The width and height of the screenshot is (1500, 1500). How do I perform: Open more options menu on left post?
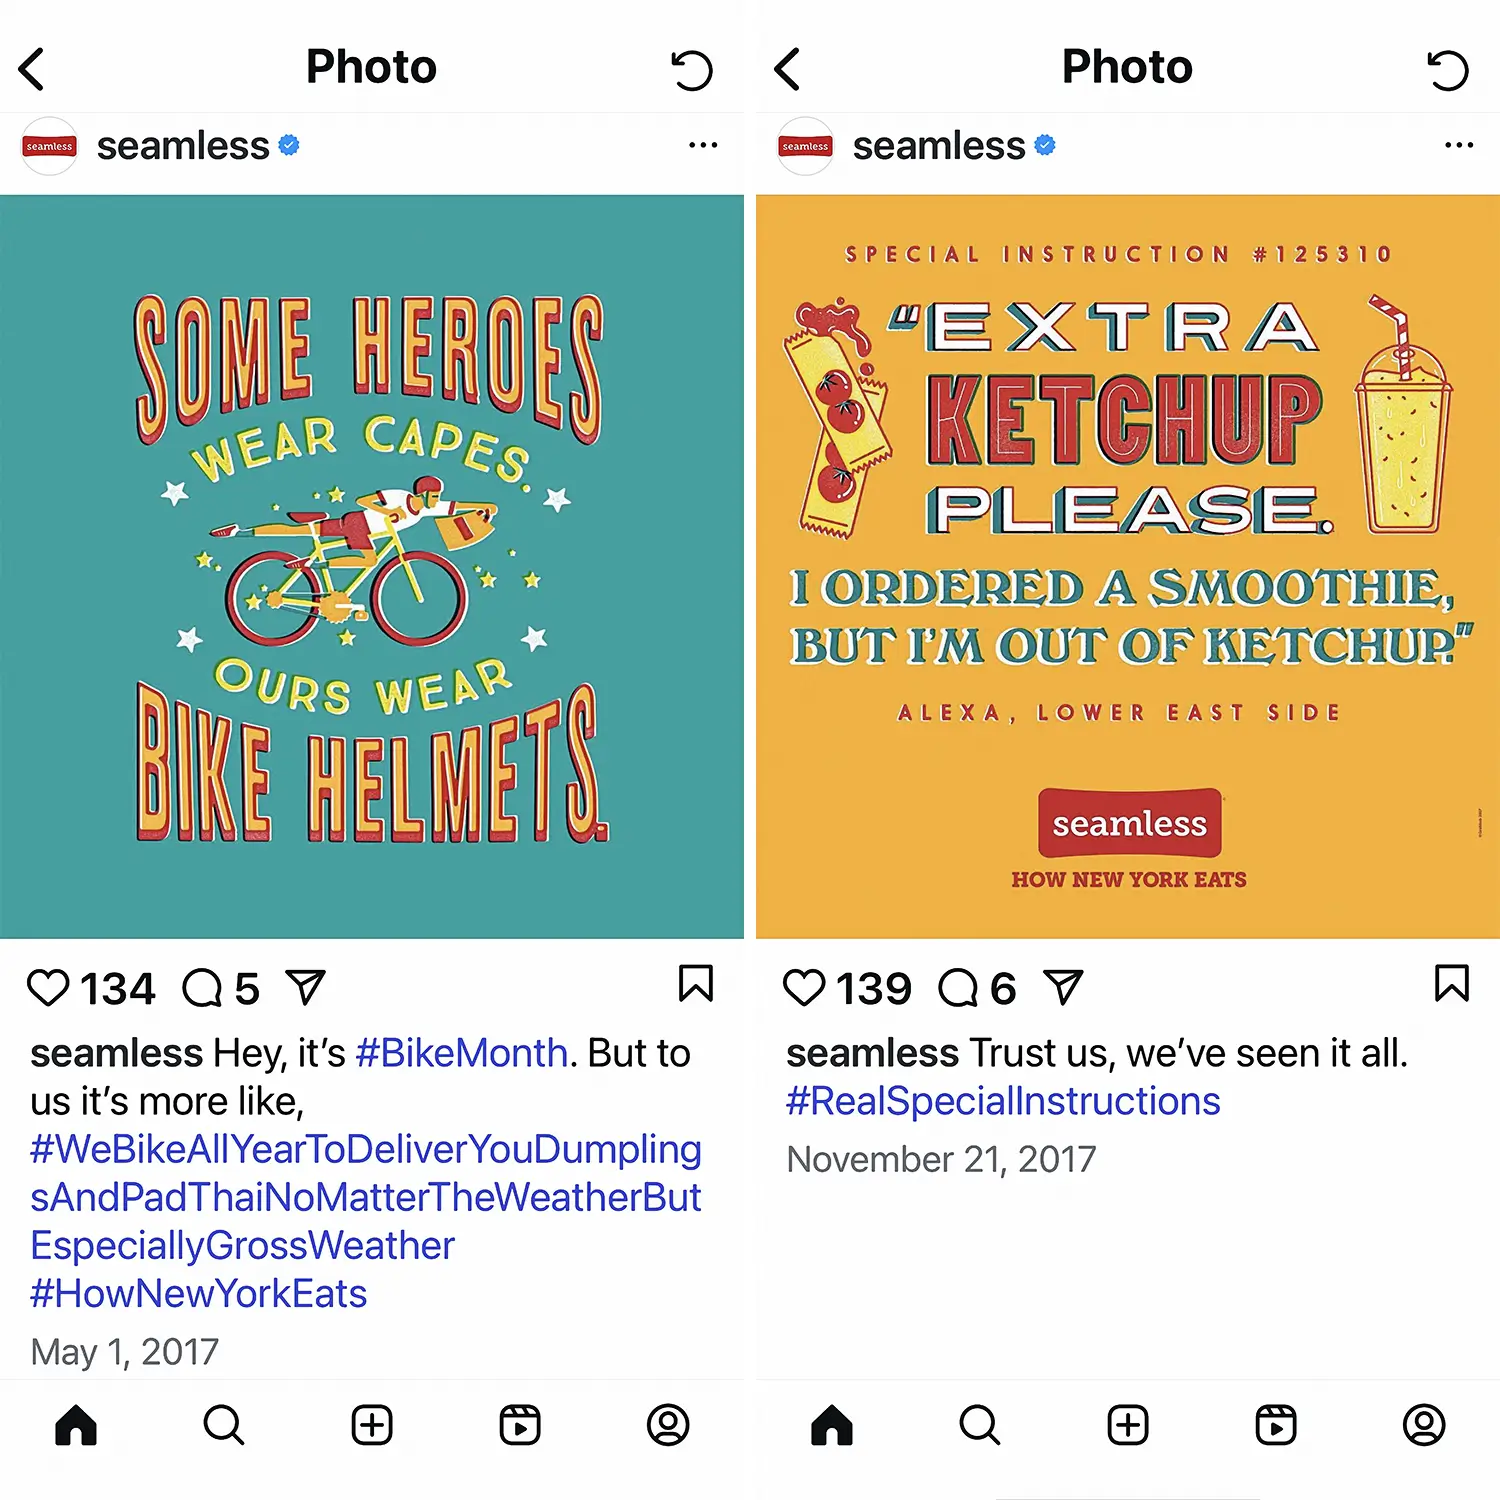click(x=703, y=145)
